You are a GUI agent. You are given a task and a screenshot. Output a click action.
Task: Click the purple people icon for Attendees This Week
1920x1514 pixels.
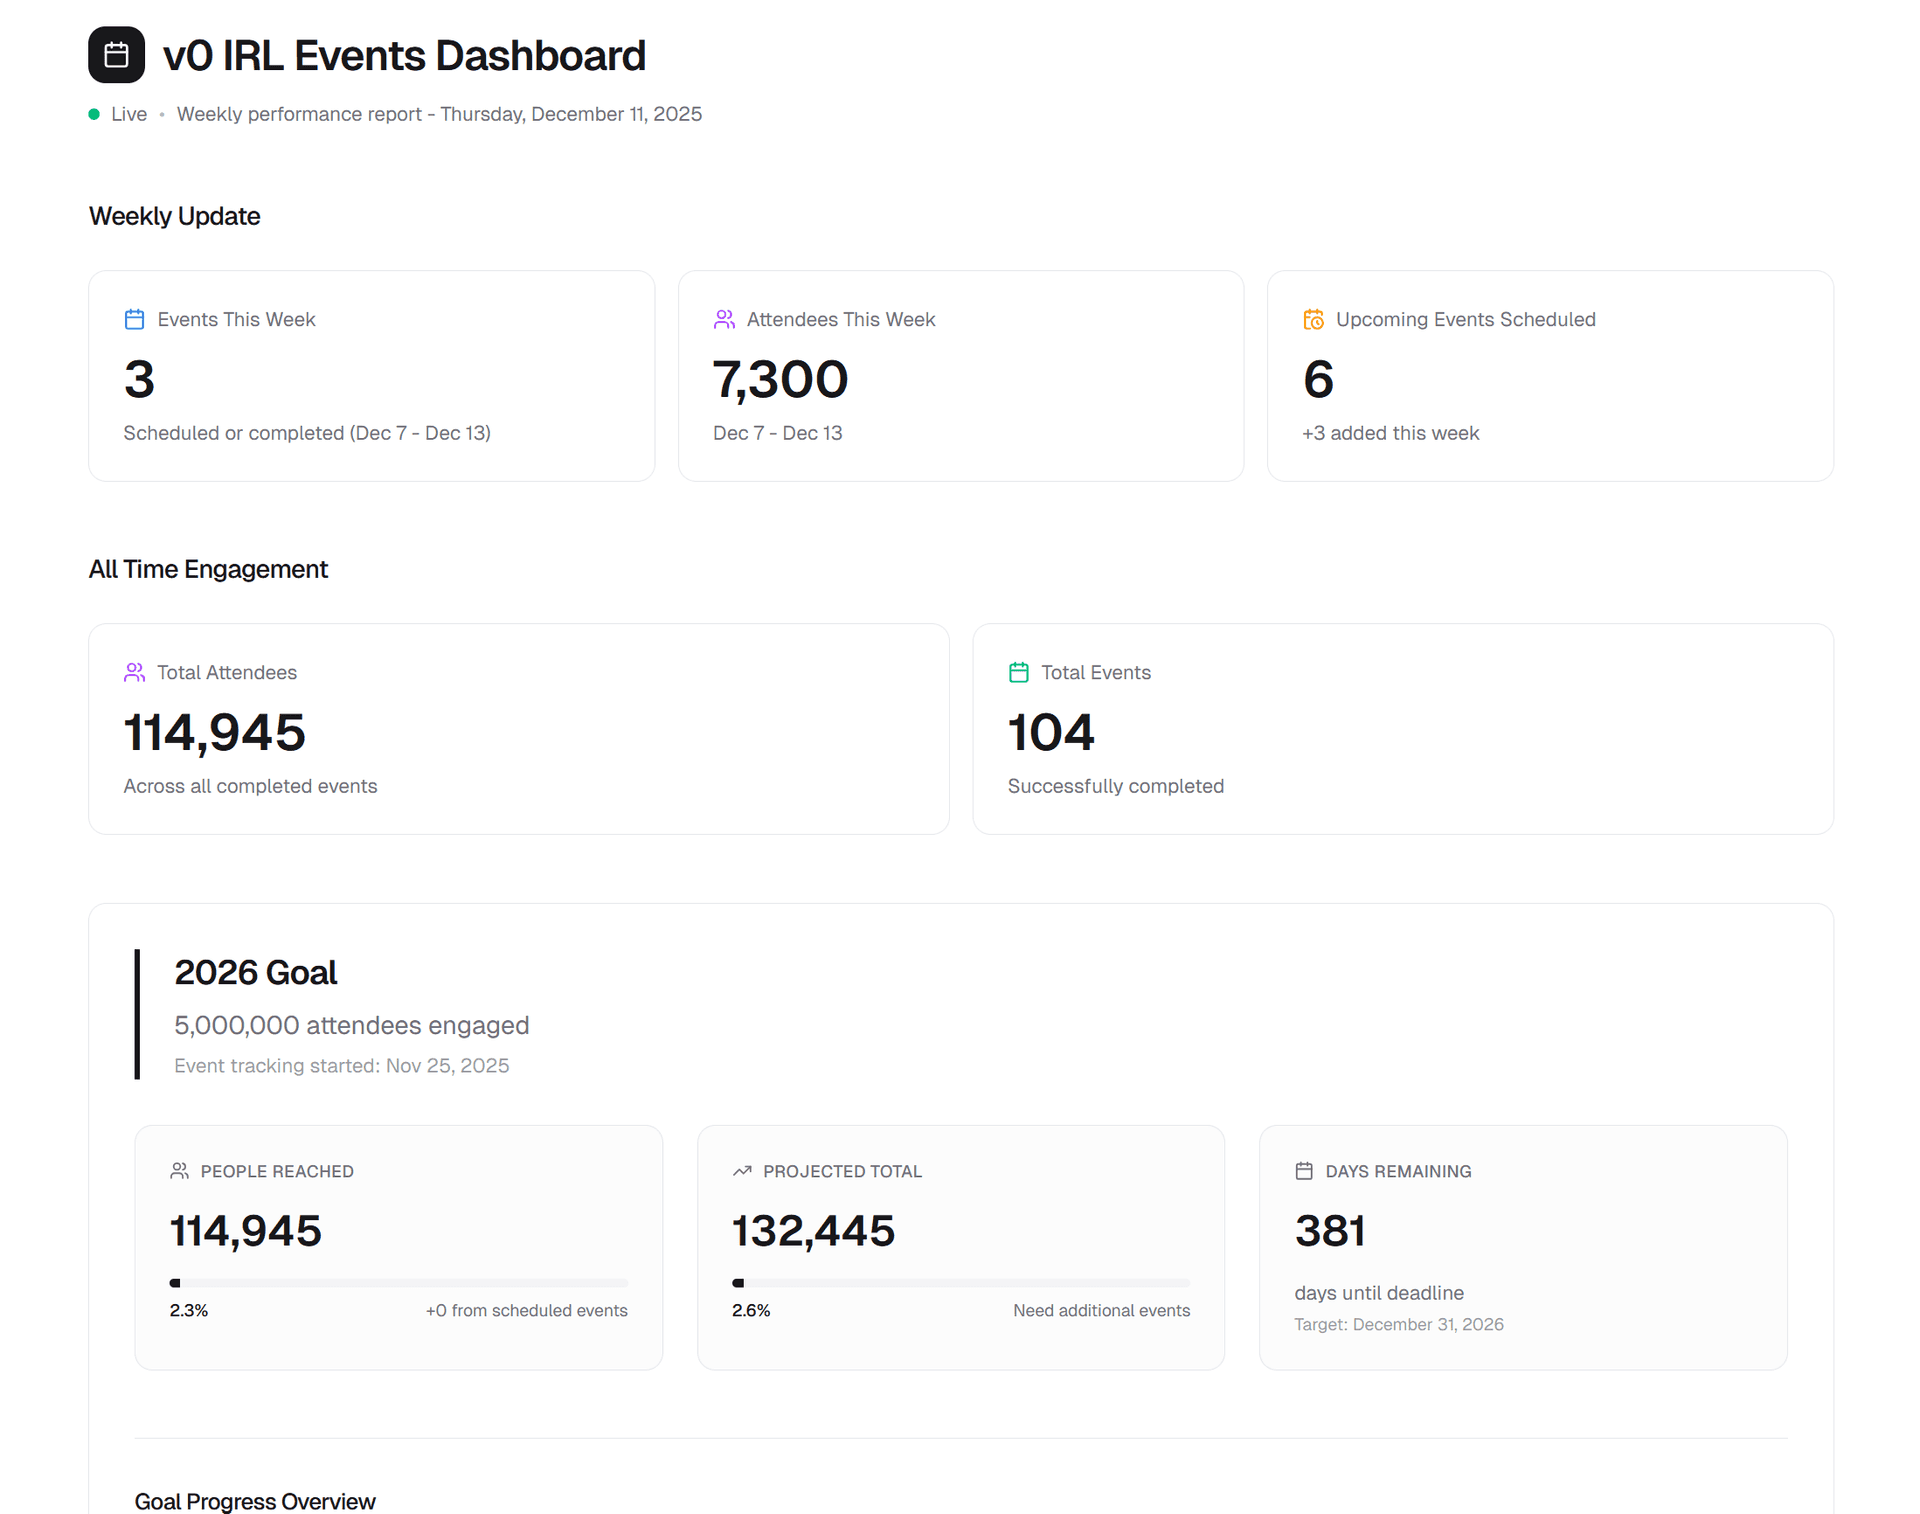724,319
